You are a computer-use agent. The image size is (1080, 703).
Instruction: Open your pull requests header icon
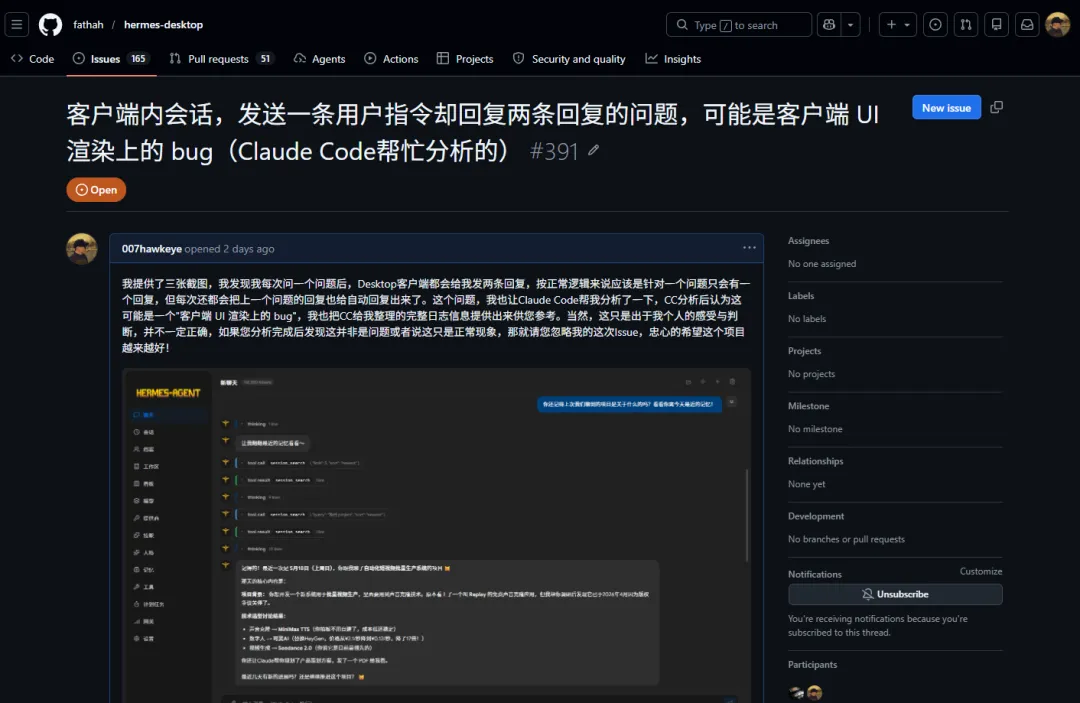pos(966,25)
